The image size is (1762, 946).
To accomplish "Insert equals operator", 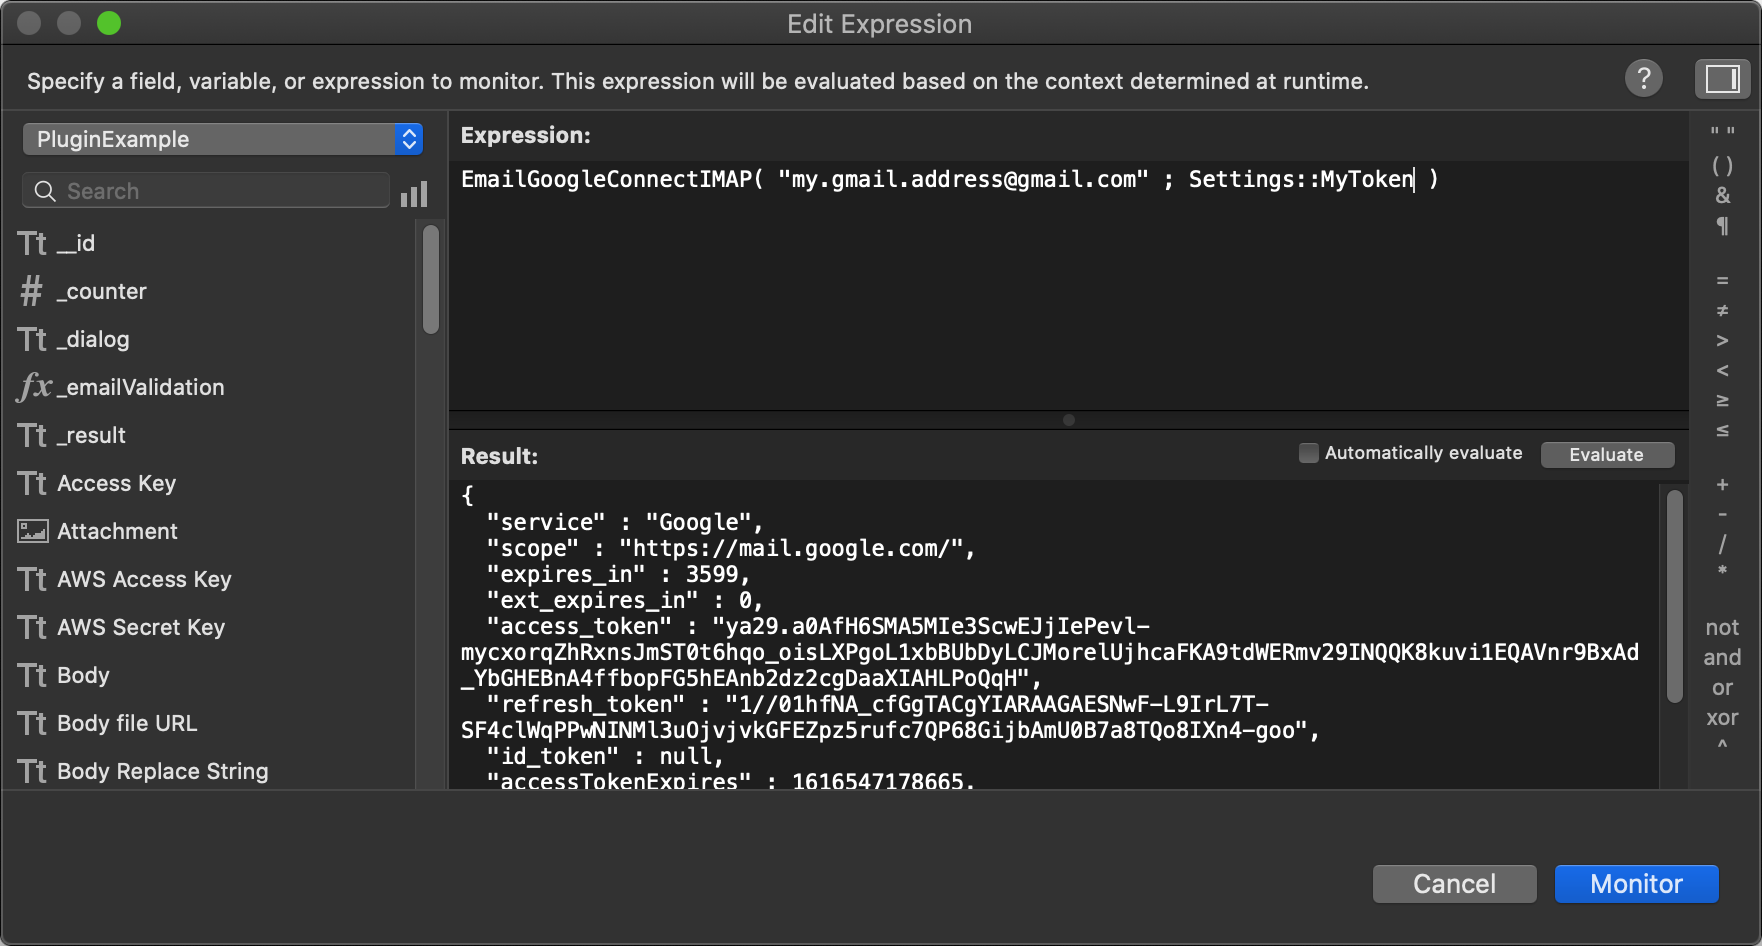I will point(1722,281).
